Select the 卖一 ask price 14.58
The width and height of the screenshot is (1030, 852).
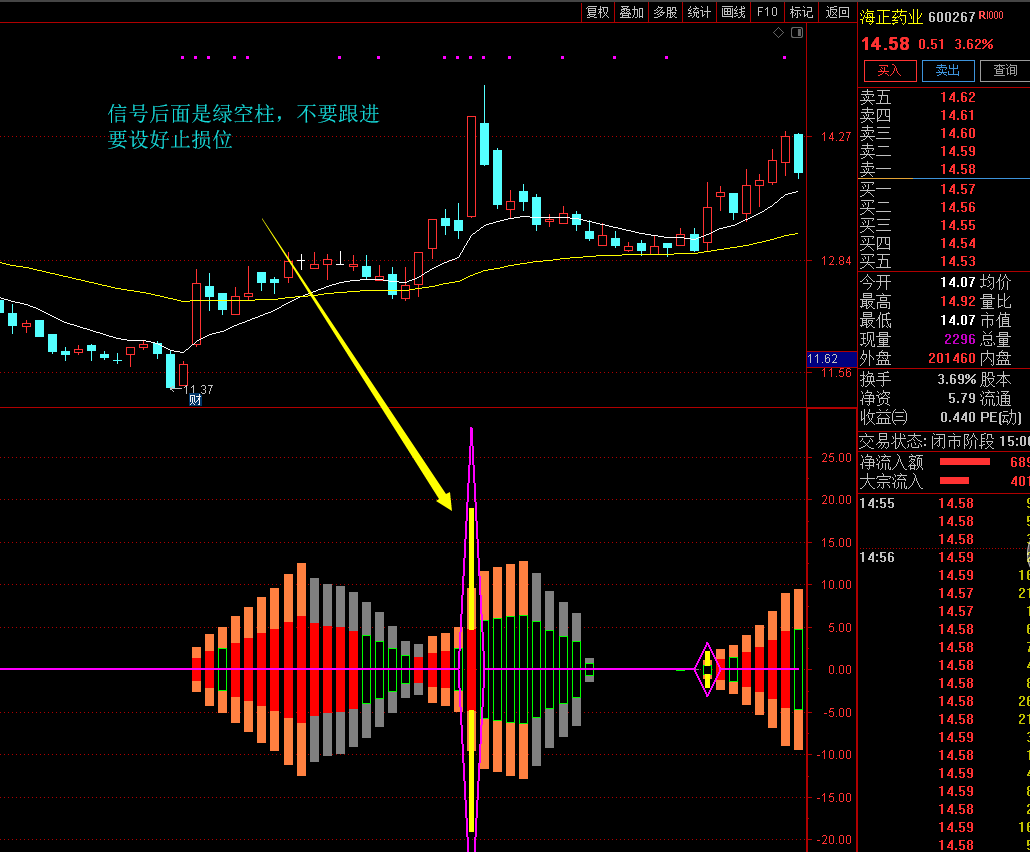tap(957, 169)
